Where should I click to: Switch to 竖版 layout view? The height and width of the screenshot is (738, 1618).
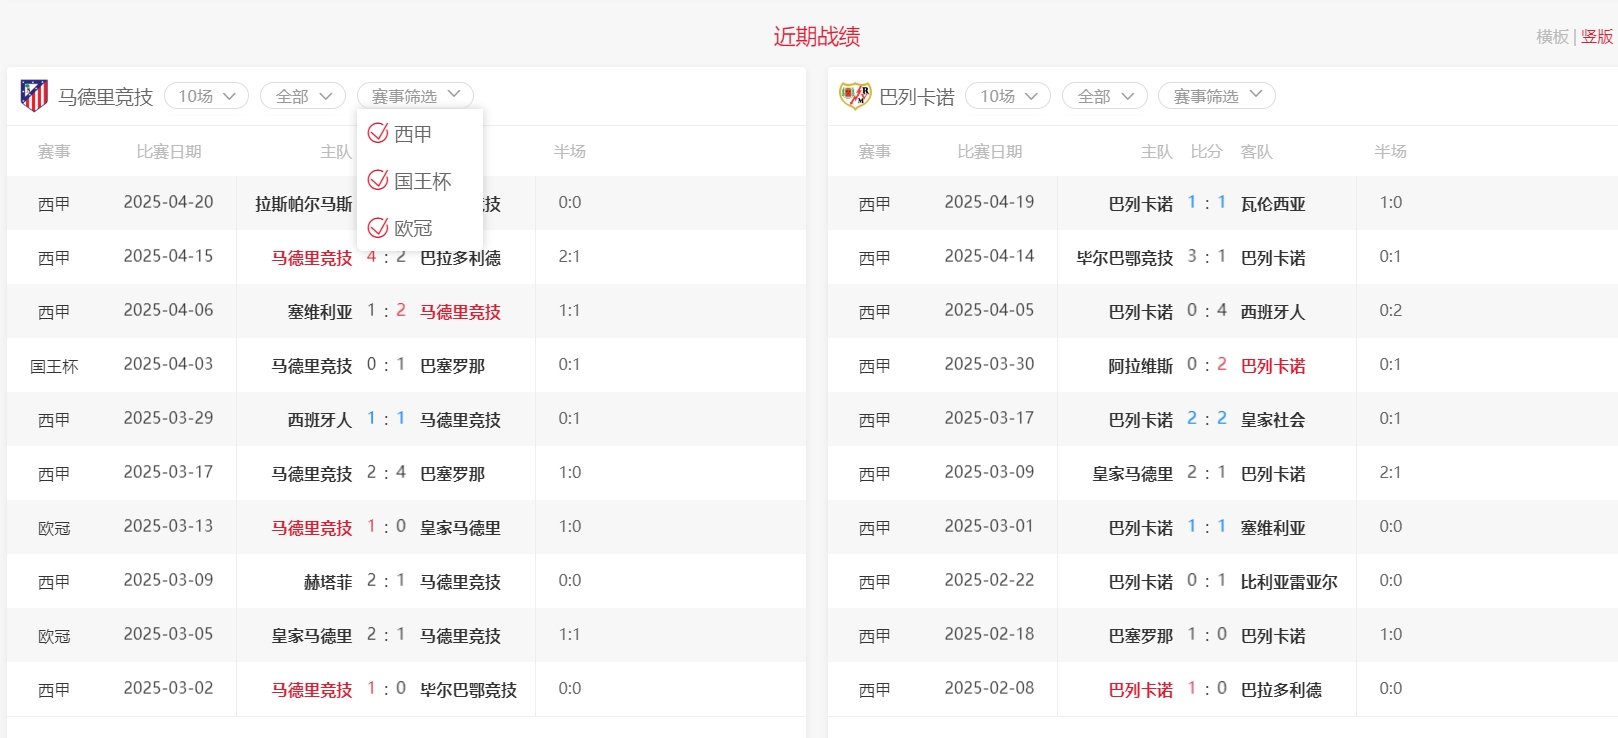pyautogui.click(x=1597, y=37)
